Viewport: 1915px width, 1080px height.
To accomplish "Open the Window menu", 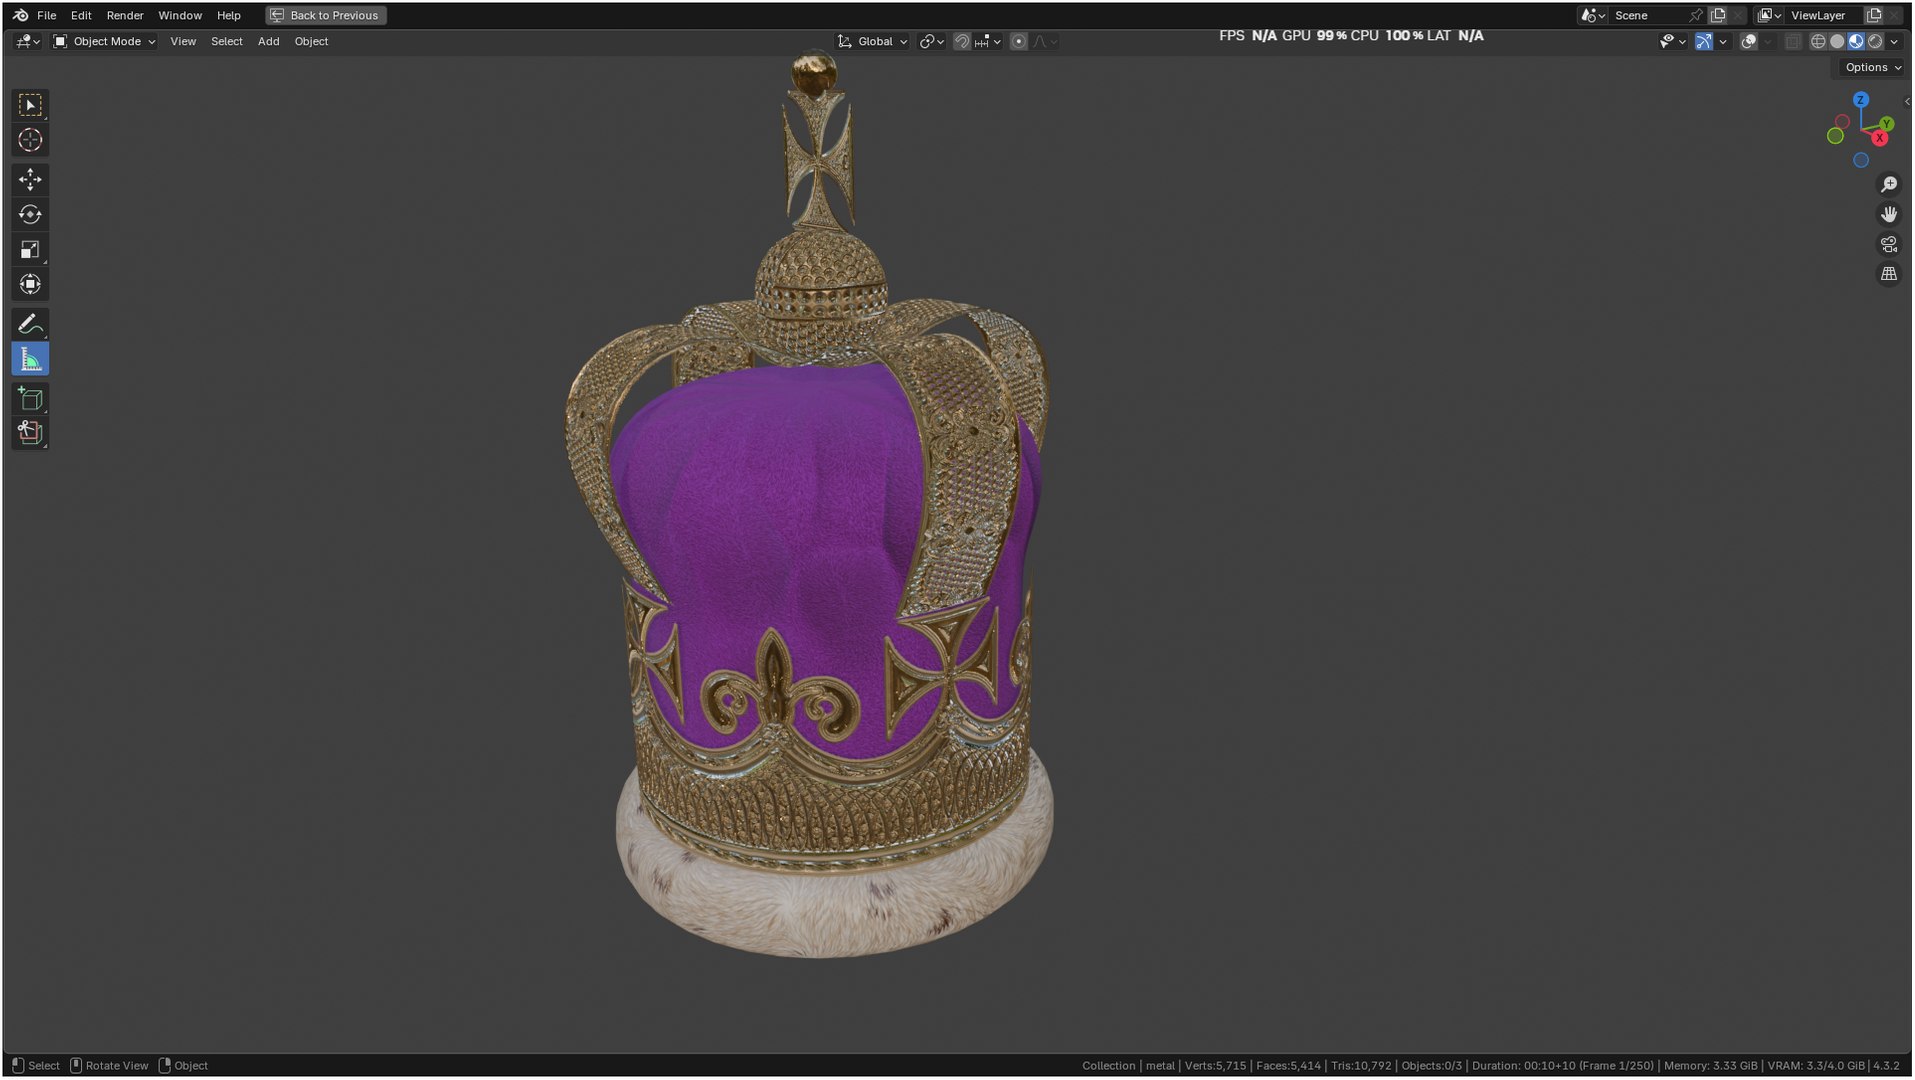I will coord(180,15).
